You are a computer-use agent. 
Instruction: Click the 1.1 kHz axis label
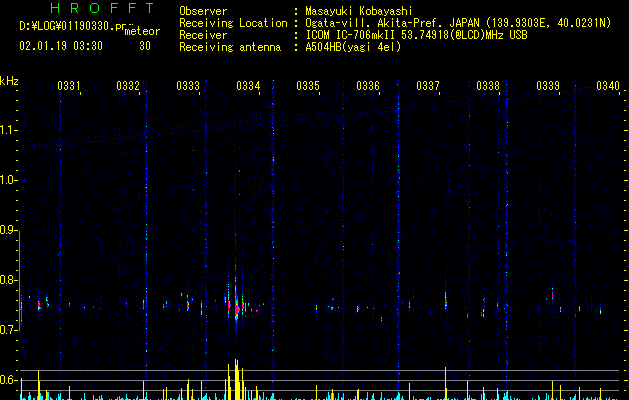[8, 130]
